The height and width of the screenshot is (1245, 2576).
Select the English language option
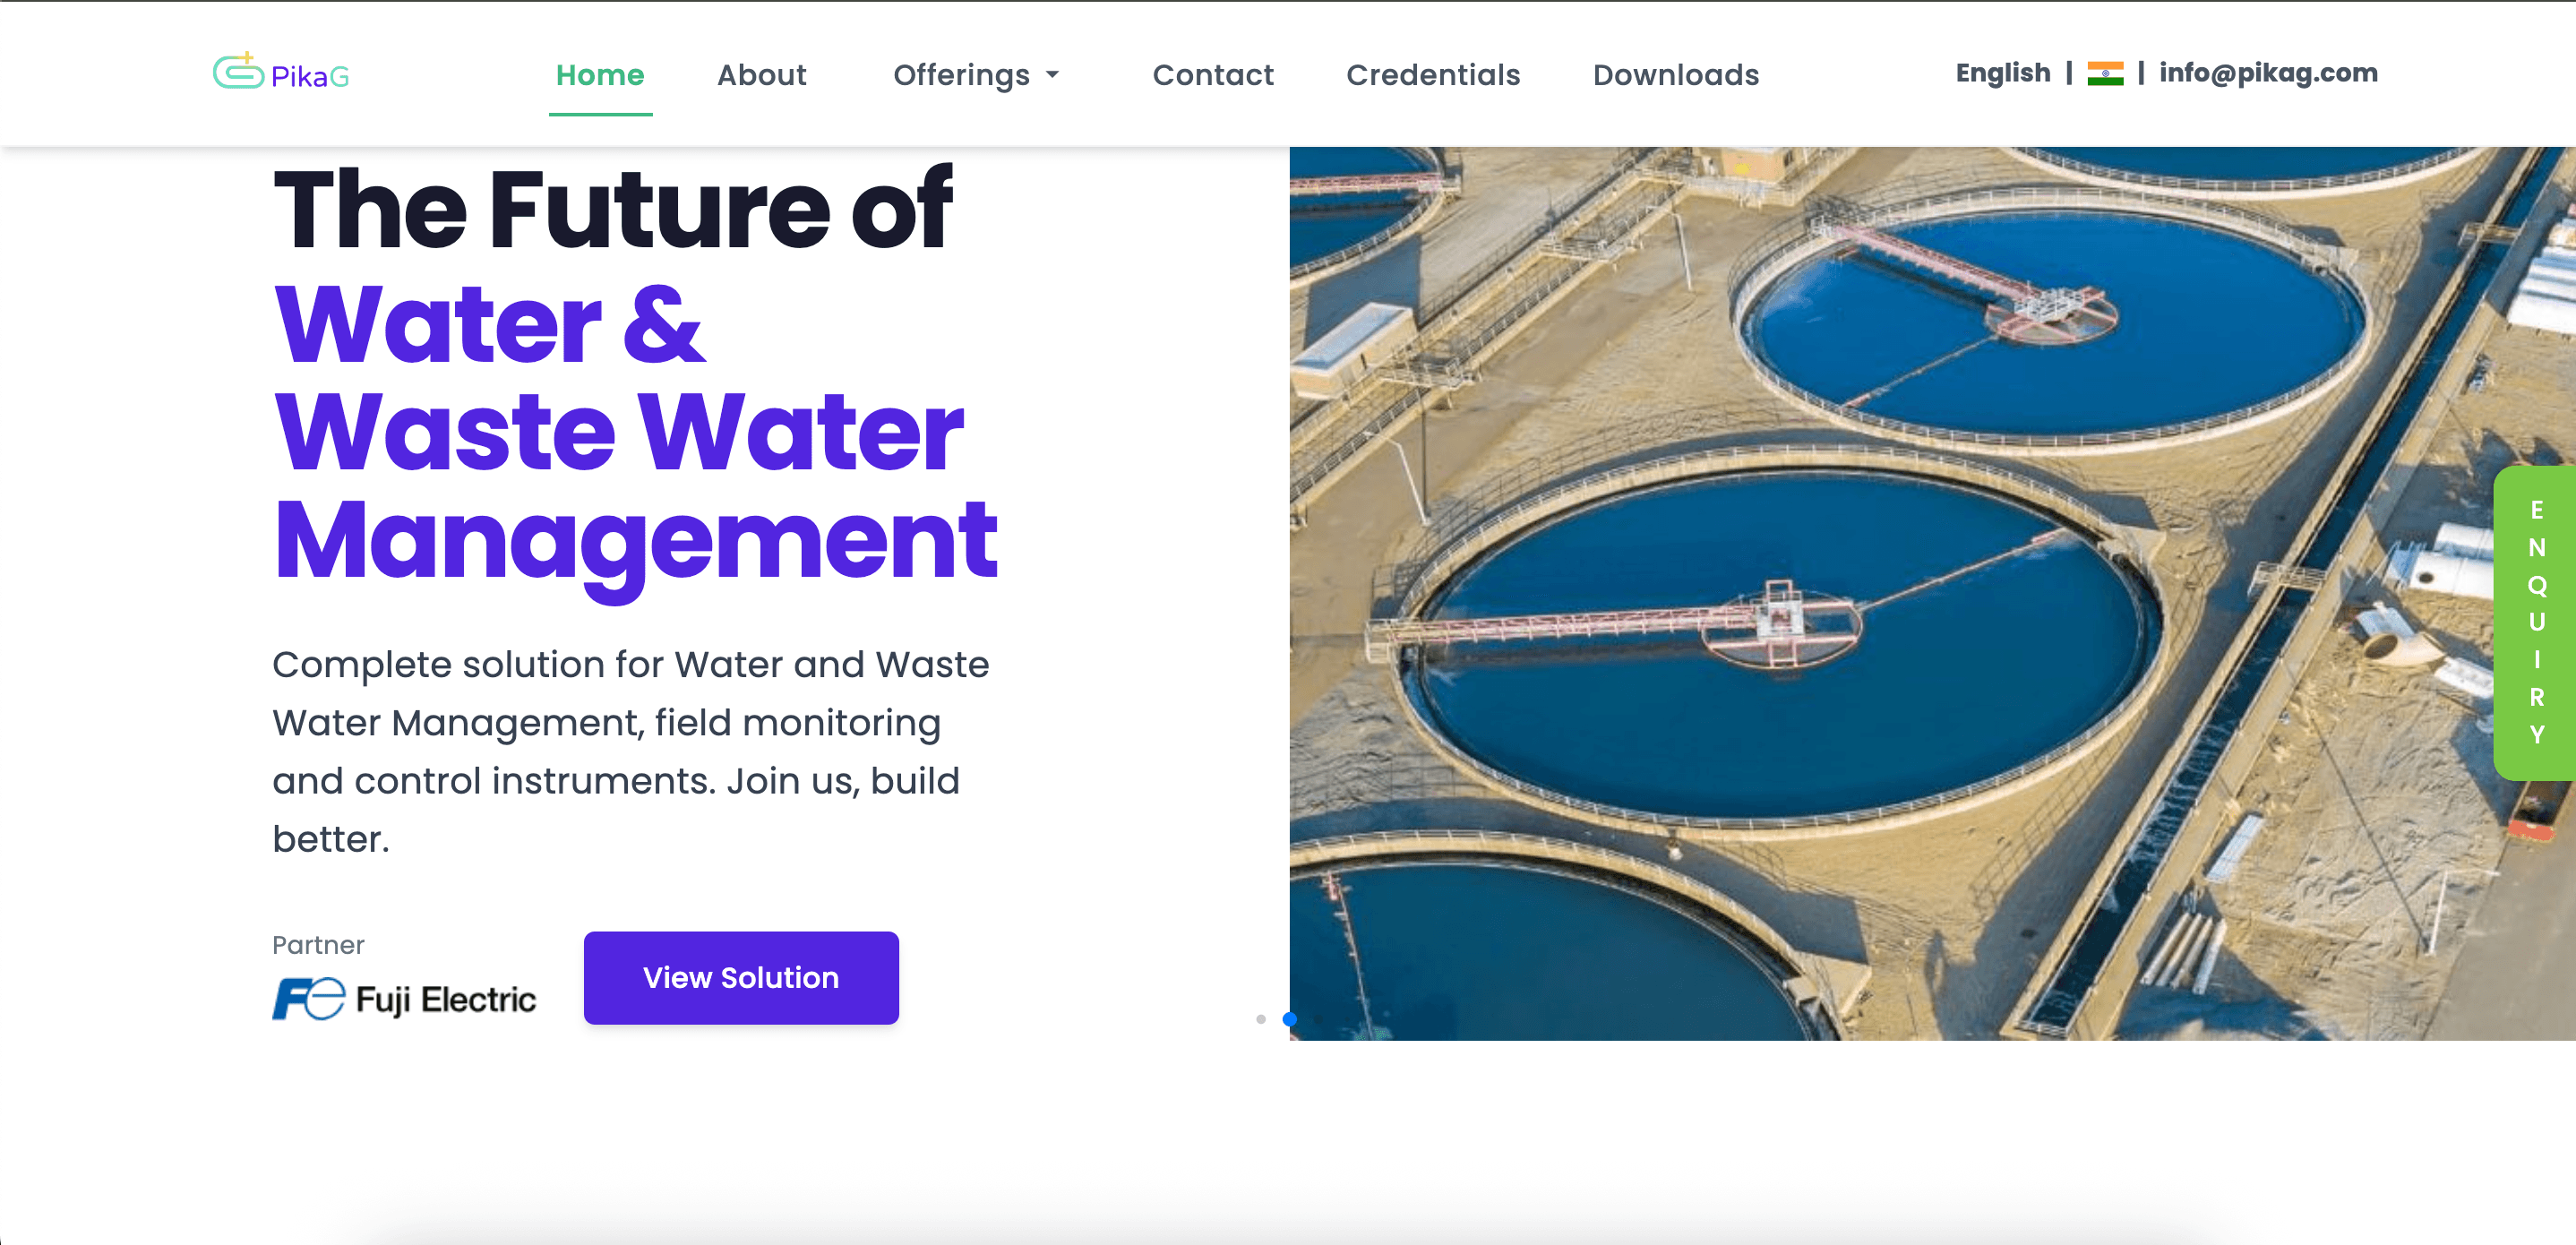pyautogui.click(x=2001, y=72)
